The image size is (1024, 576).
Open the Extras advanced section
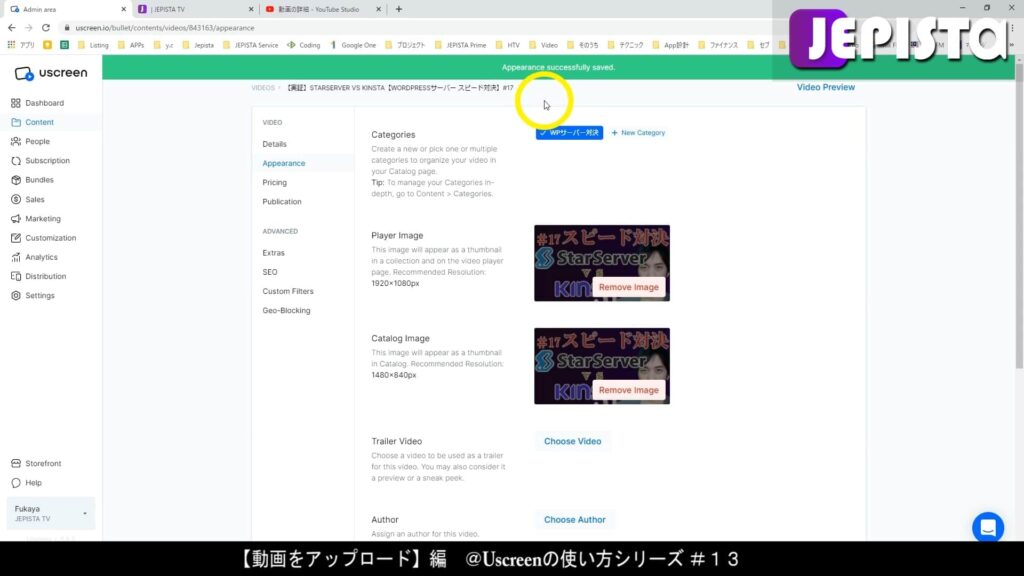point(273,253)
